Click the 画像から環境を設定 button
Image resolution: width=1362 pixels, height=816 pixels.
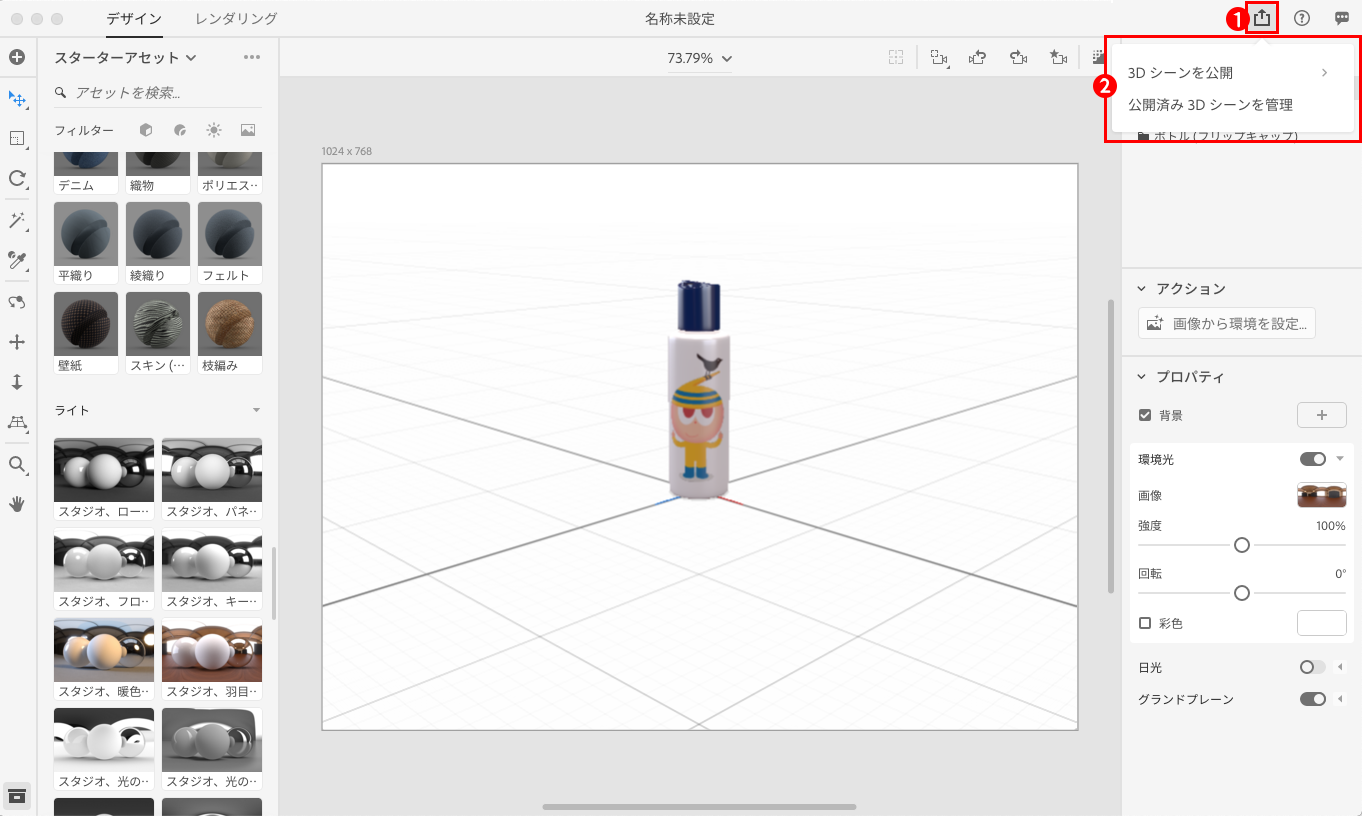[1227, 323]
